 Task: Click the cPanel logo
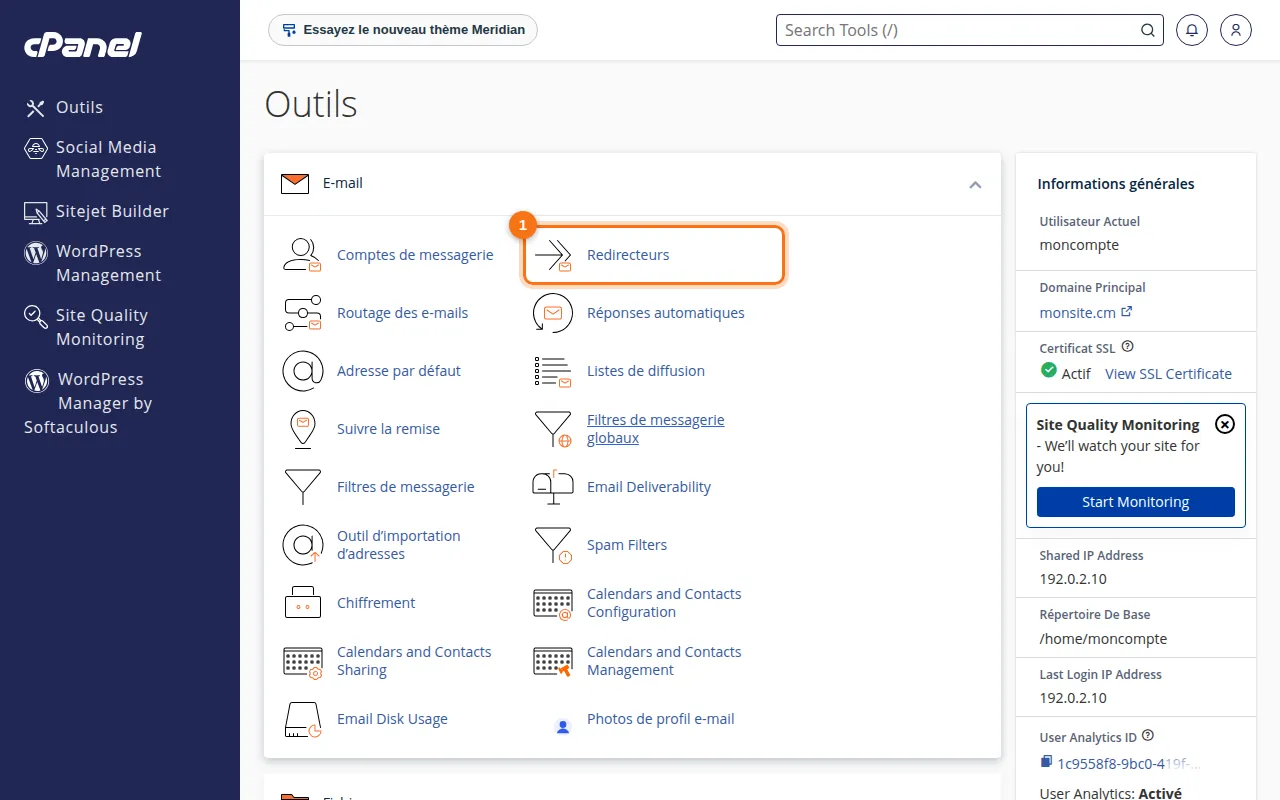coord(83,45)
